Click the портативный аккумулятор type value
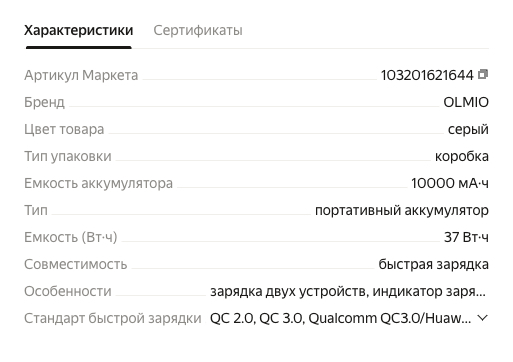This screenshot has width=513, height=362. tap(402, 210)
